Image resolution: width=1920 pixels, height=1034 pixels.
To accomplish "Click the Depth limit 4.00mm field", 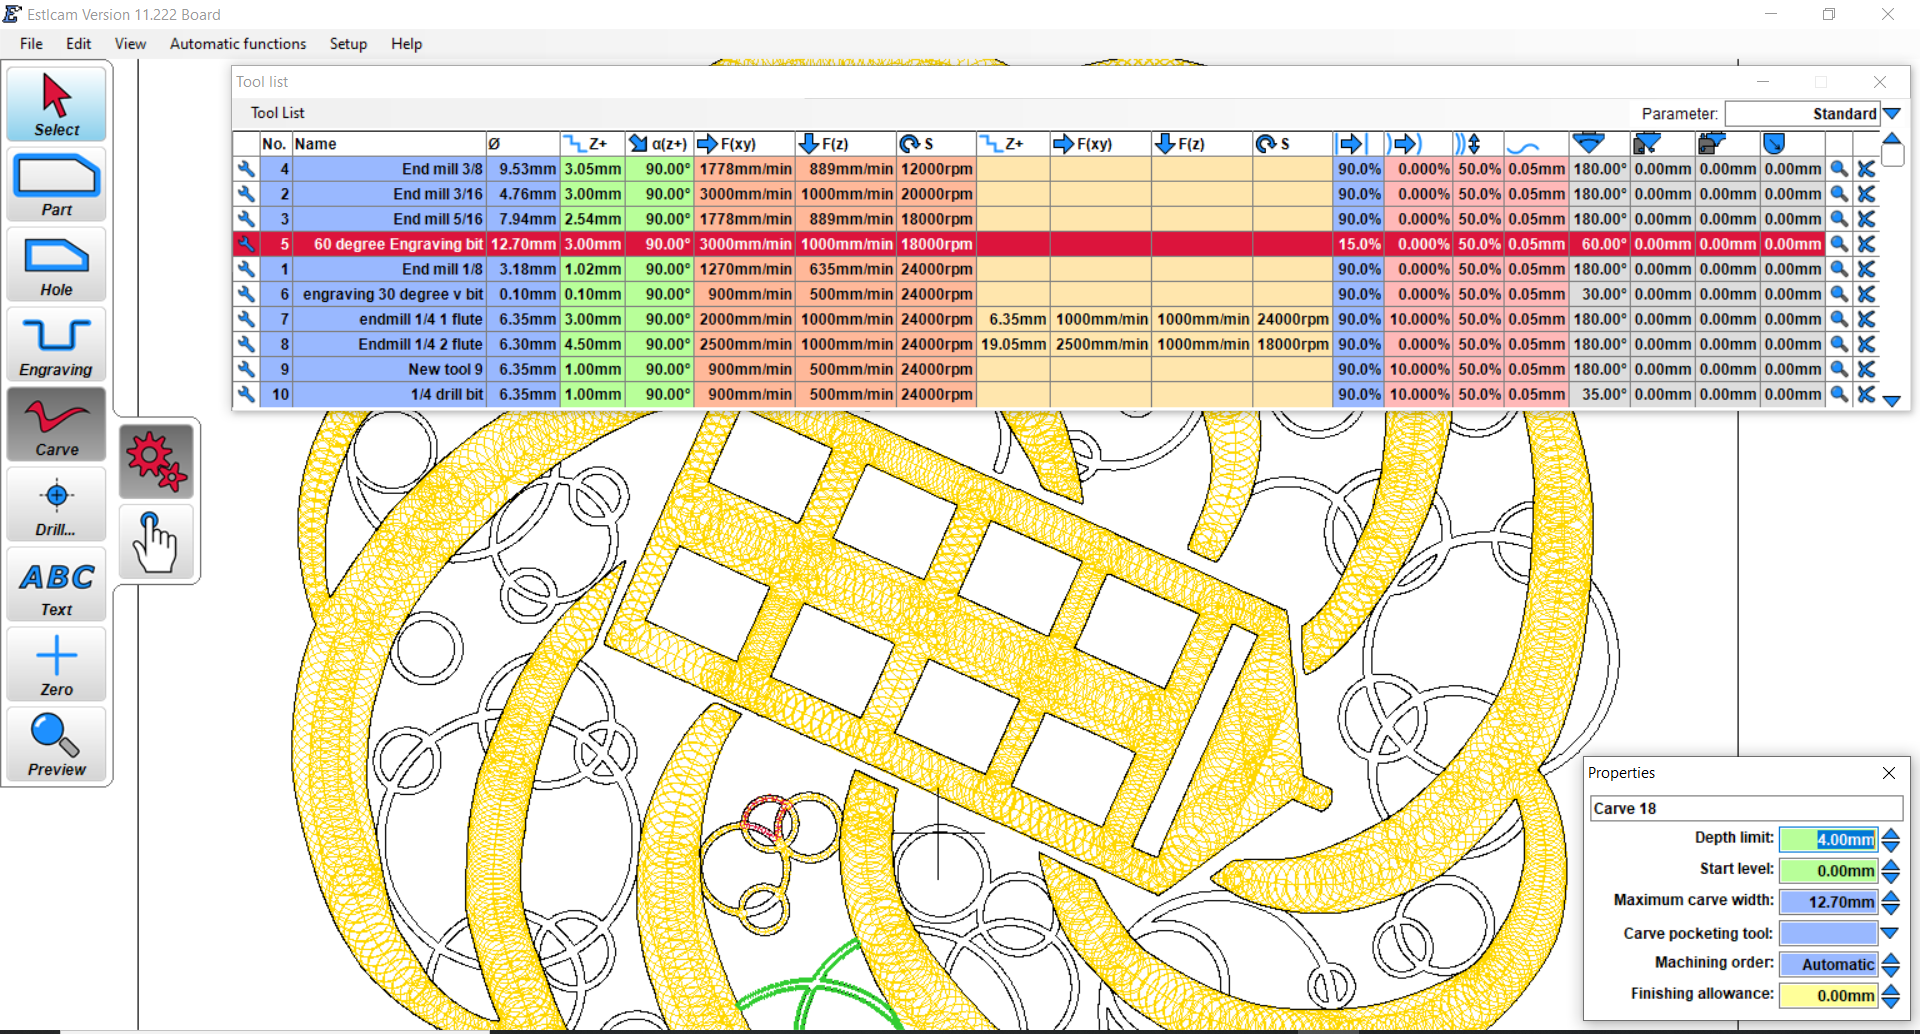I will [x=1828, y=839].
